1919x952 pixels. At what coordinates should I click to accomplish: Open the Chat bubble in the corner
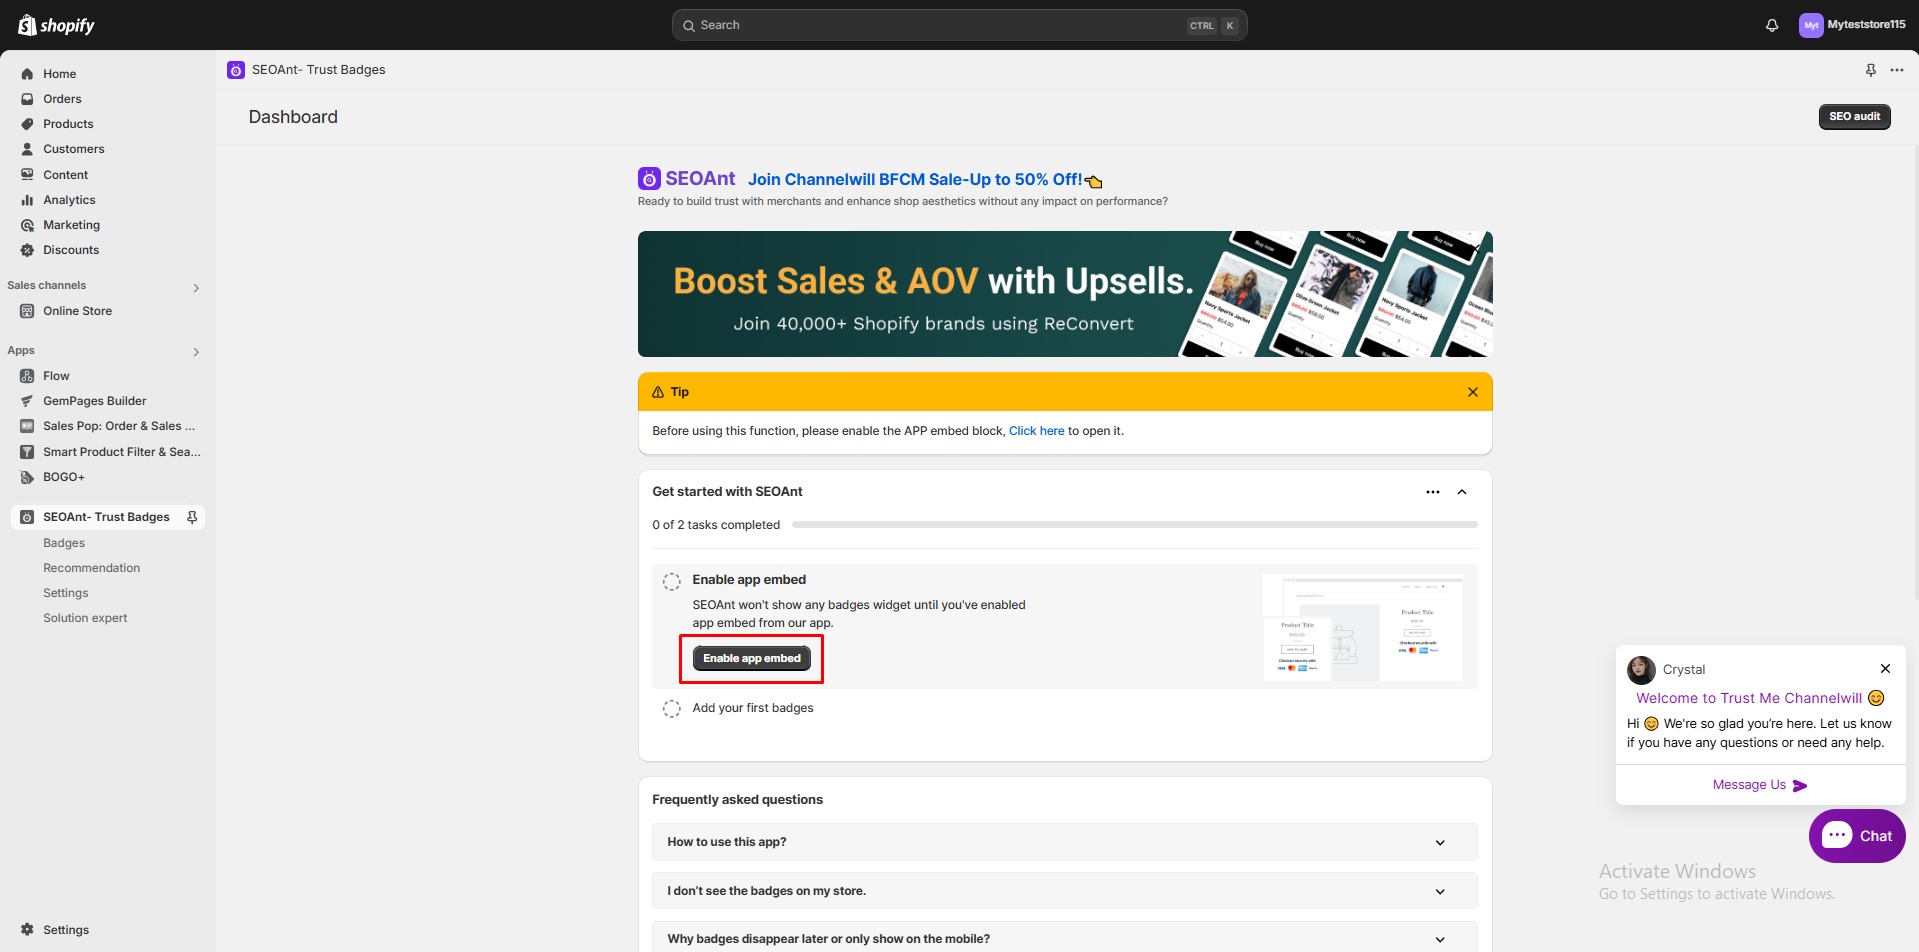tap(1856, 835)
